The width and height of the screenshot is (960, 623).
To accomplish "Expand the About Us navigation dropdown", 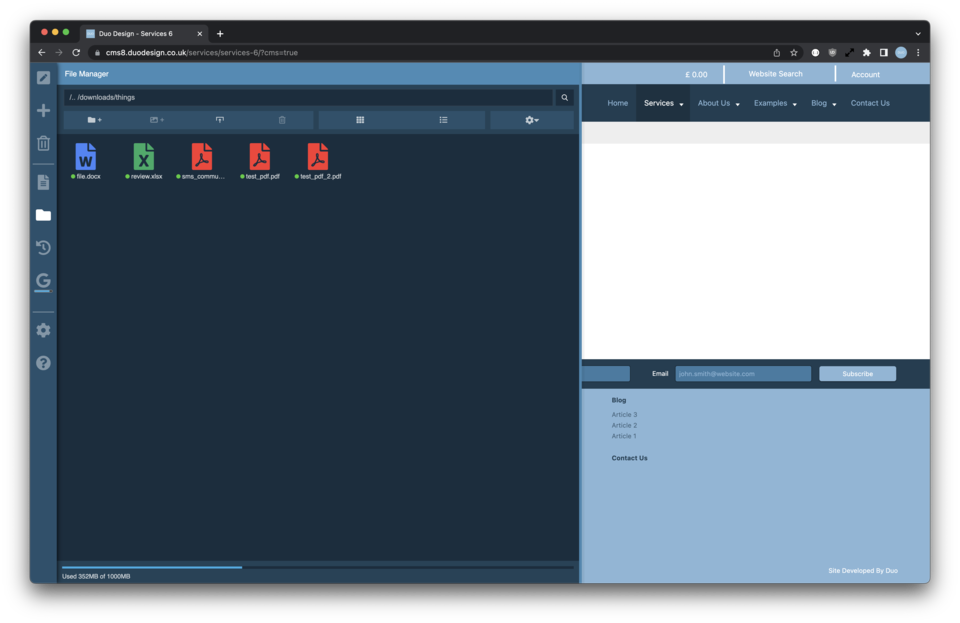I will pyautogui.click(x=718, y=103).
